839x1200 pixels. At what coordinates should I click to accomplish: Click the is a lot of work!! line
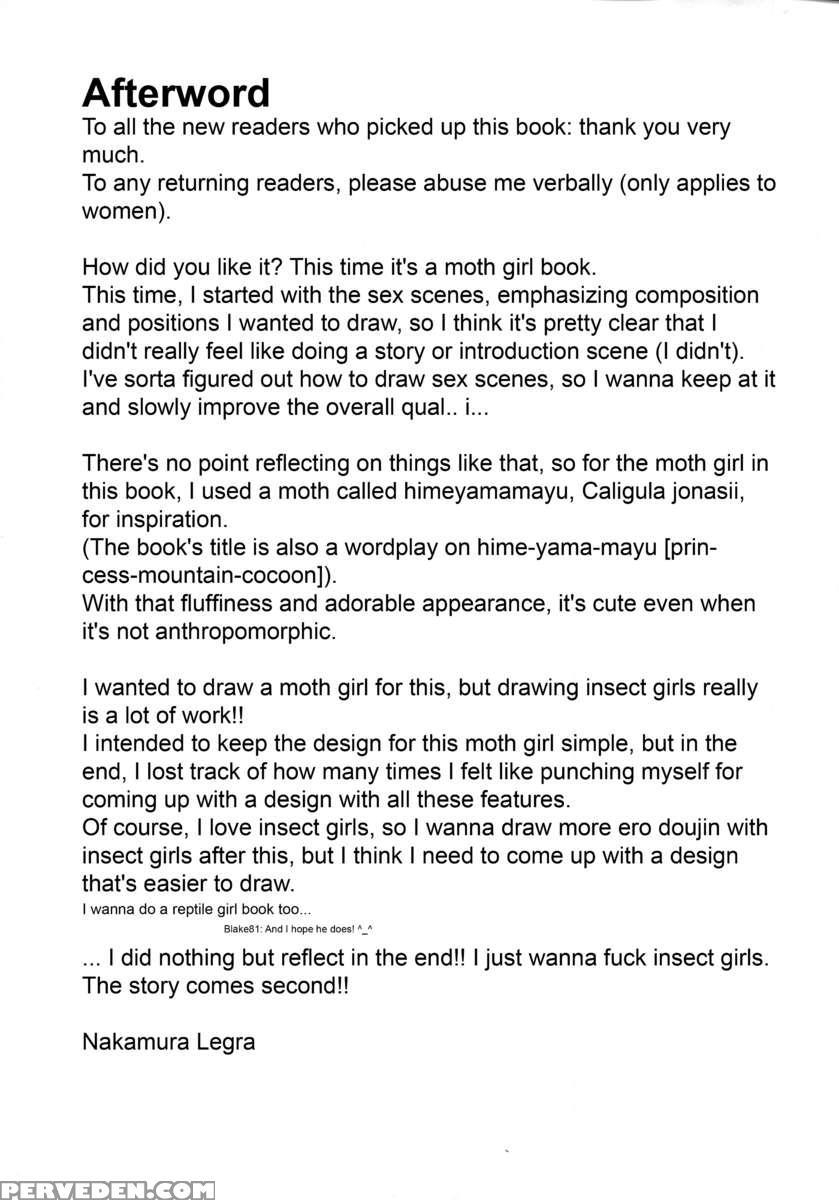(x=170, y=716)
